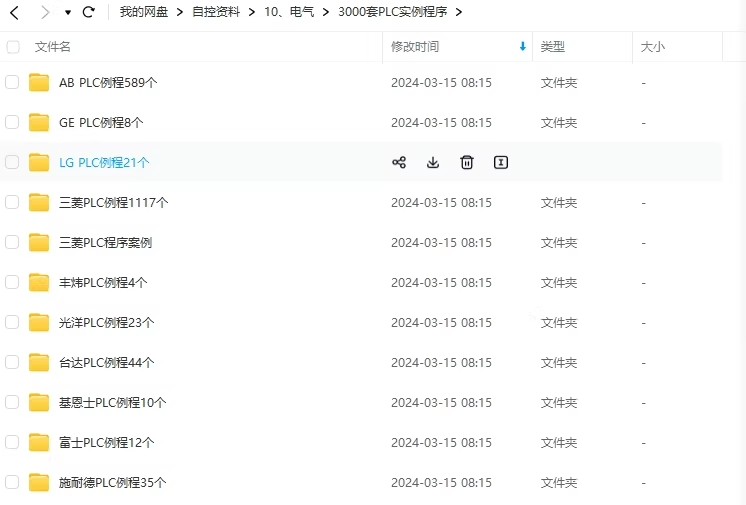
Task: Check the 光洋PLC例程23个 checkbox
Action: pyautogui.click(x=12, y=322)
